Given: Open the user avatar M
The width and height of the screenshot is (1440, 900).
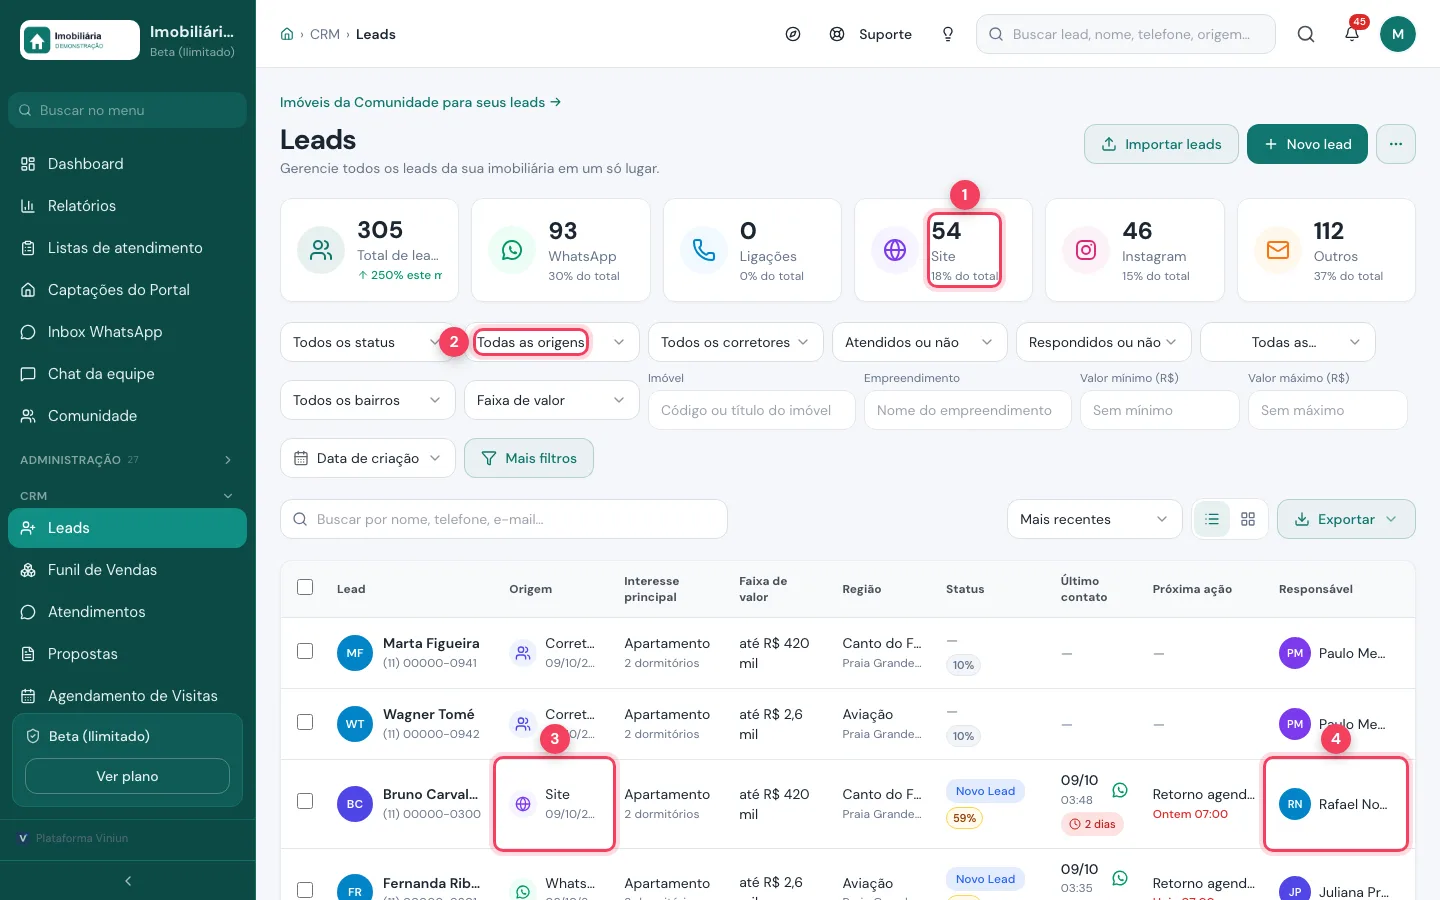Looking at the screenshot, I should click(x=1398, y=34).
